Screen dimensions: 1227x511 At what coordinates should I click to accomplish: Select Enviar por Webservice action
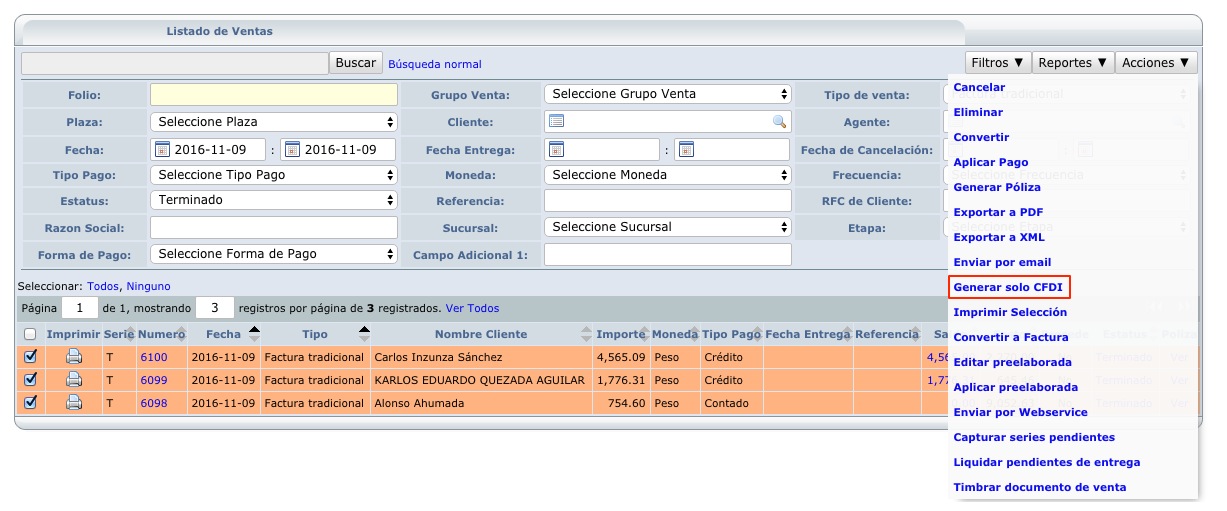pyautogui.click(x=1020, y=412)
